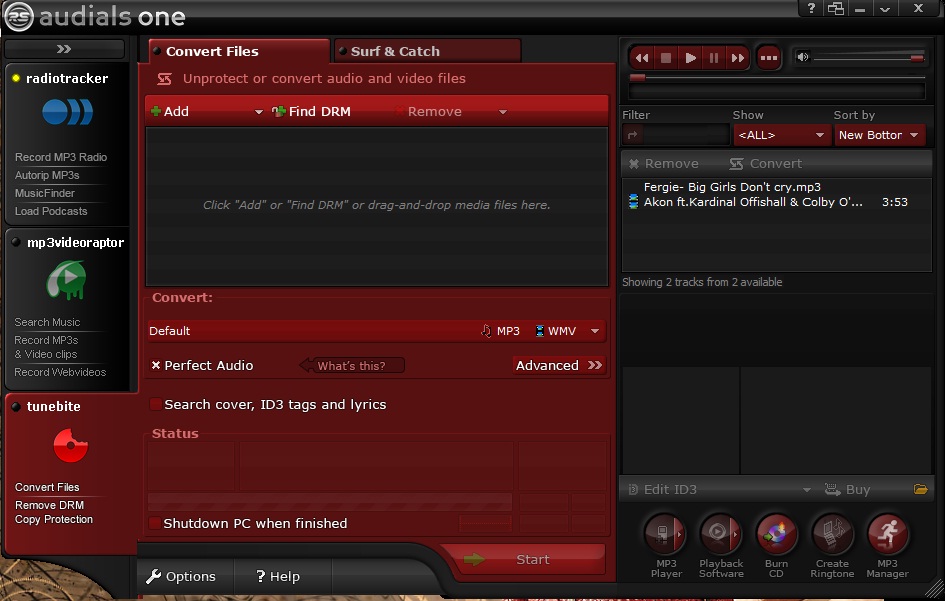This screenshot has width=945, height=601.
Task: Click the Find DRM button
Action: tap(311, 112)
